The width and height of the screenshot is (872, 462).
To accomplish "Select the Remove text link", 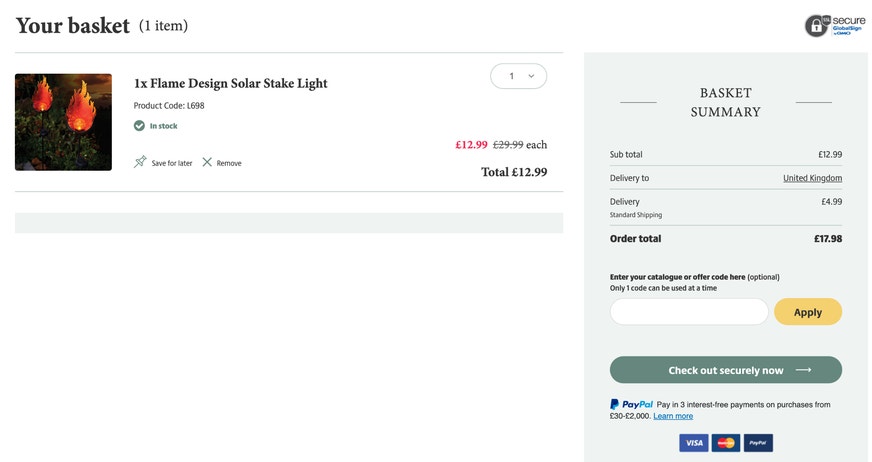I will pos(229,163).
